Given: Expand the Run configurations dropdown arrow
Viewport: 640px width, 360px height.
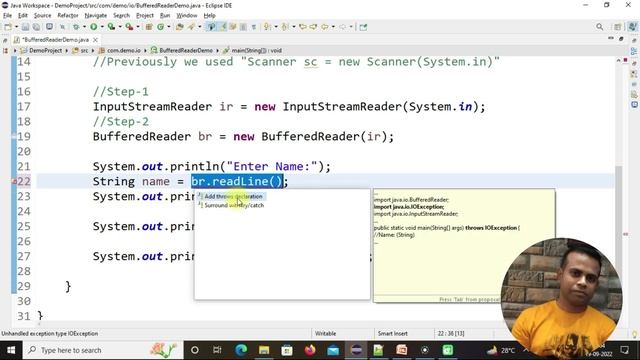Looking at the screenshot, I should pyautogui.click(x=102, y=27).
